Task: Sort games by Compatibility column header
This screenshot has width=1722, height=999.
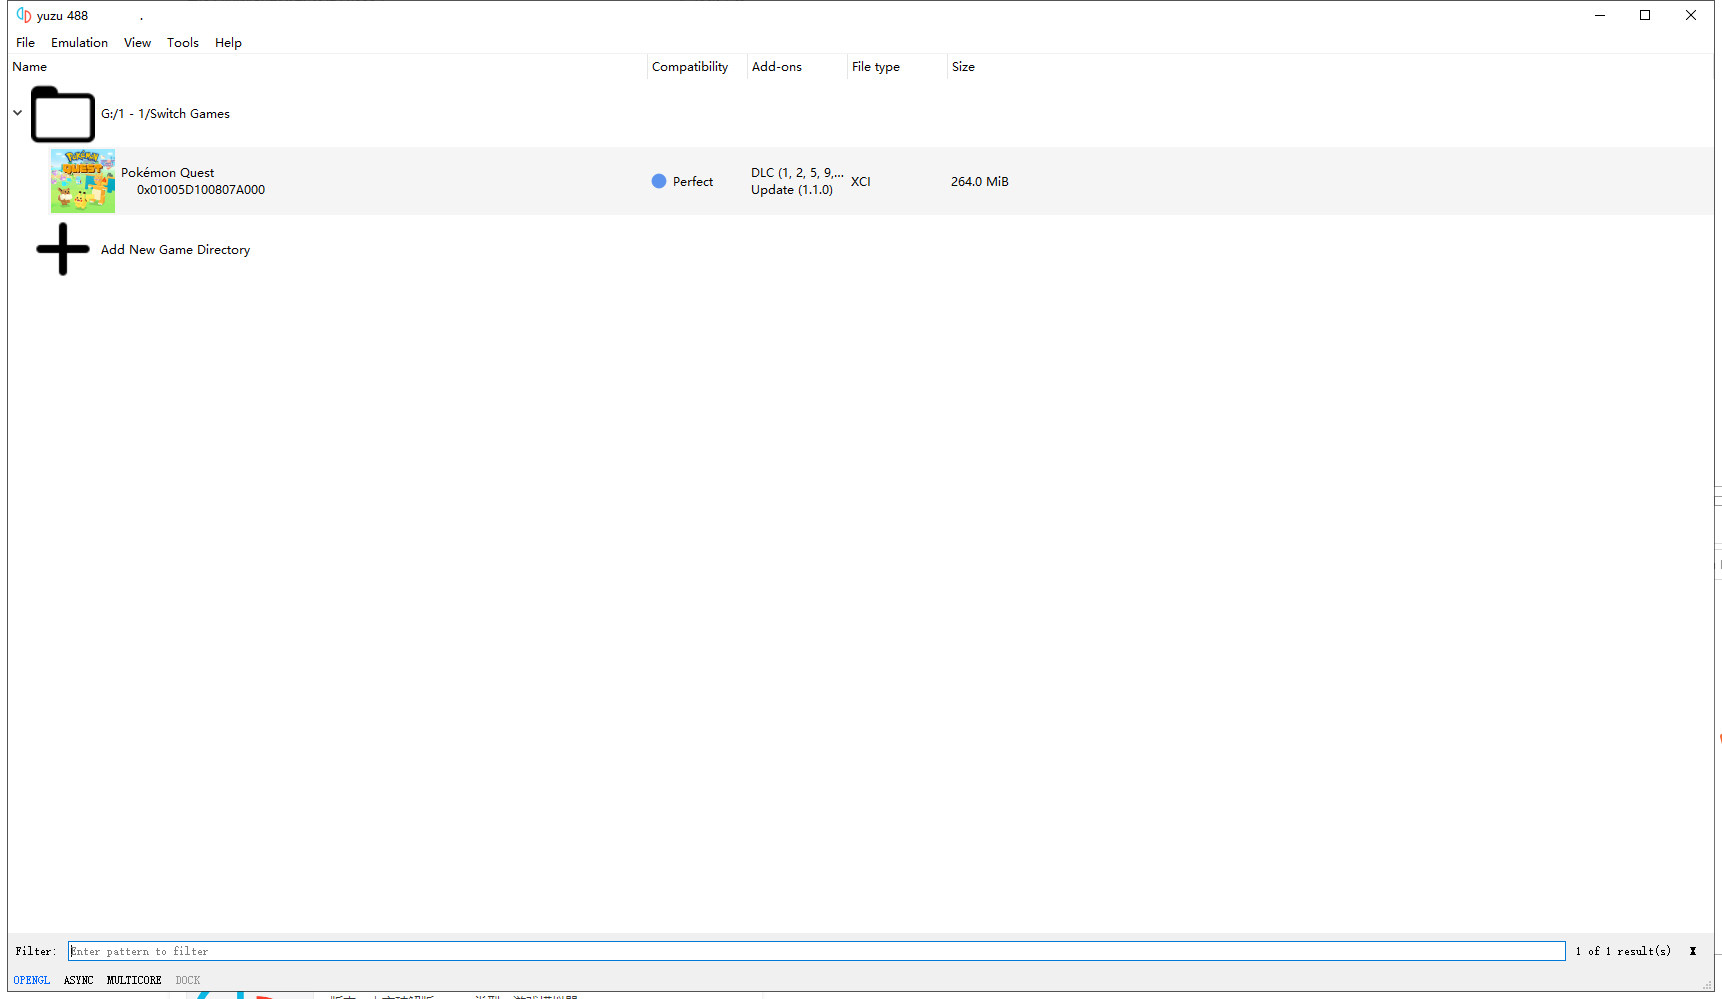Action: 690,67
